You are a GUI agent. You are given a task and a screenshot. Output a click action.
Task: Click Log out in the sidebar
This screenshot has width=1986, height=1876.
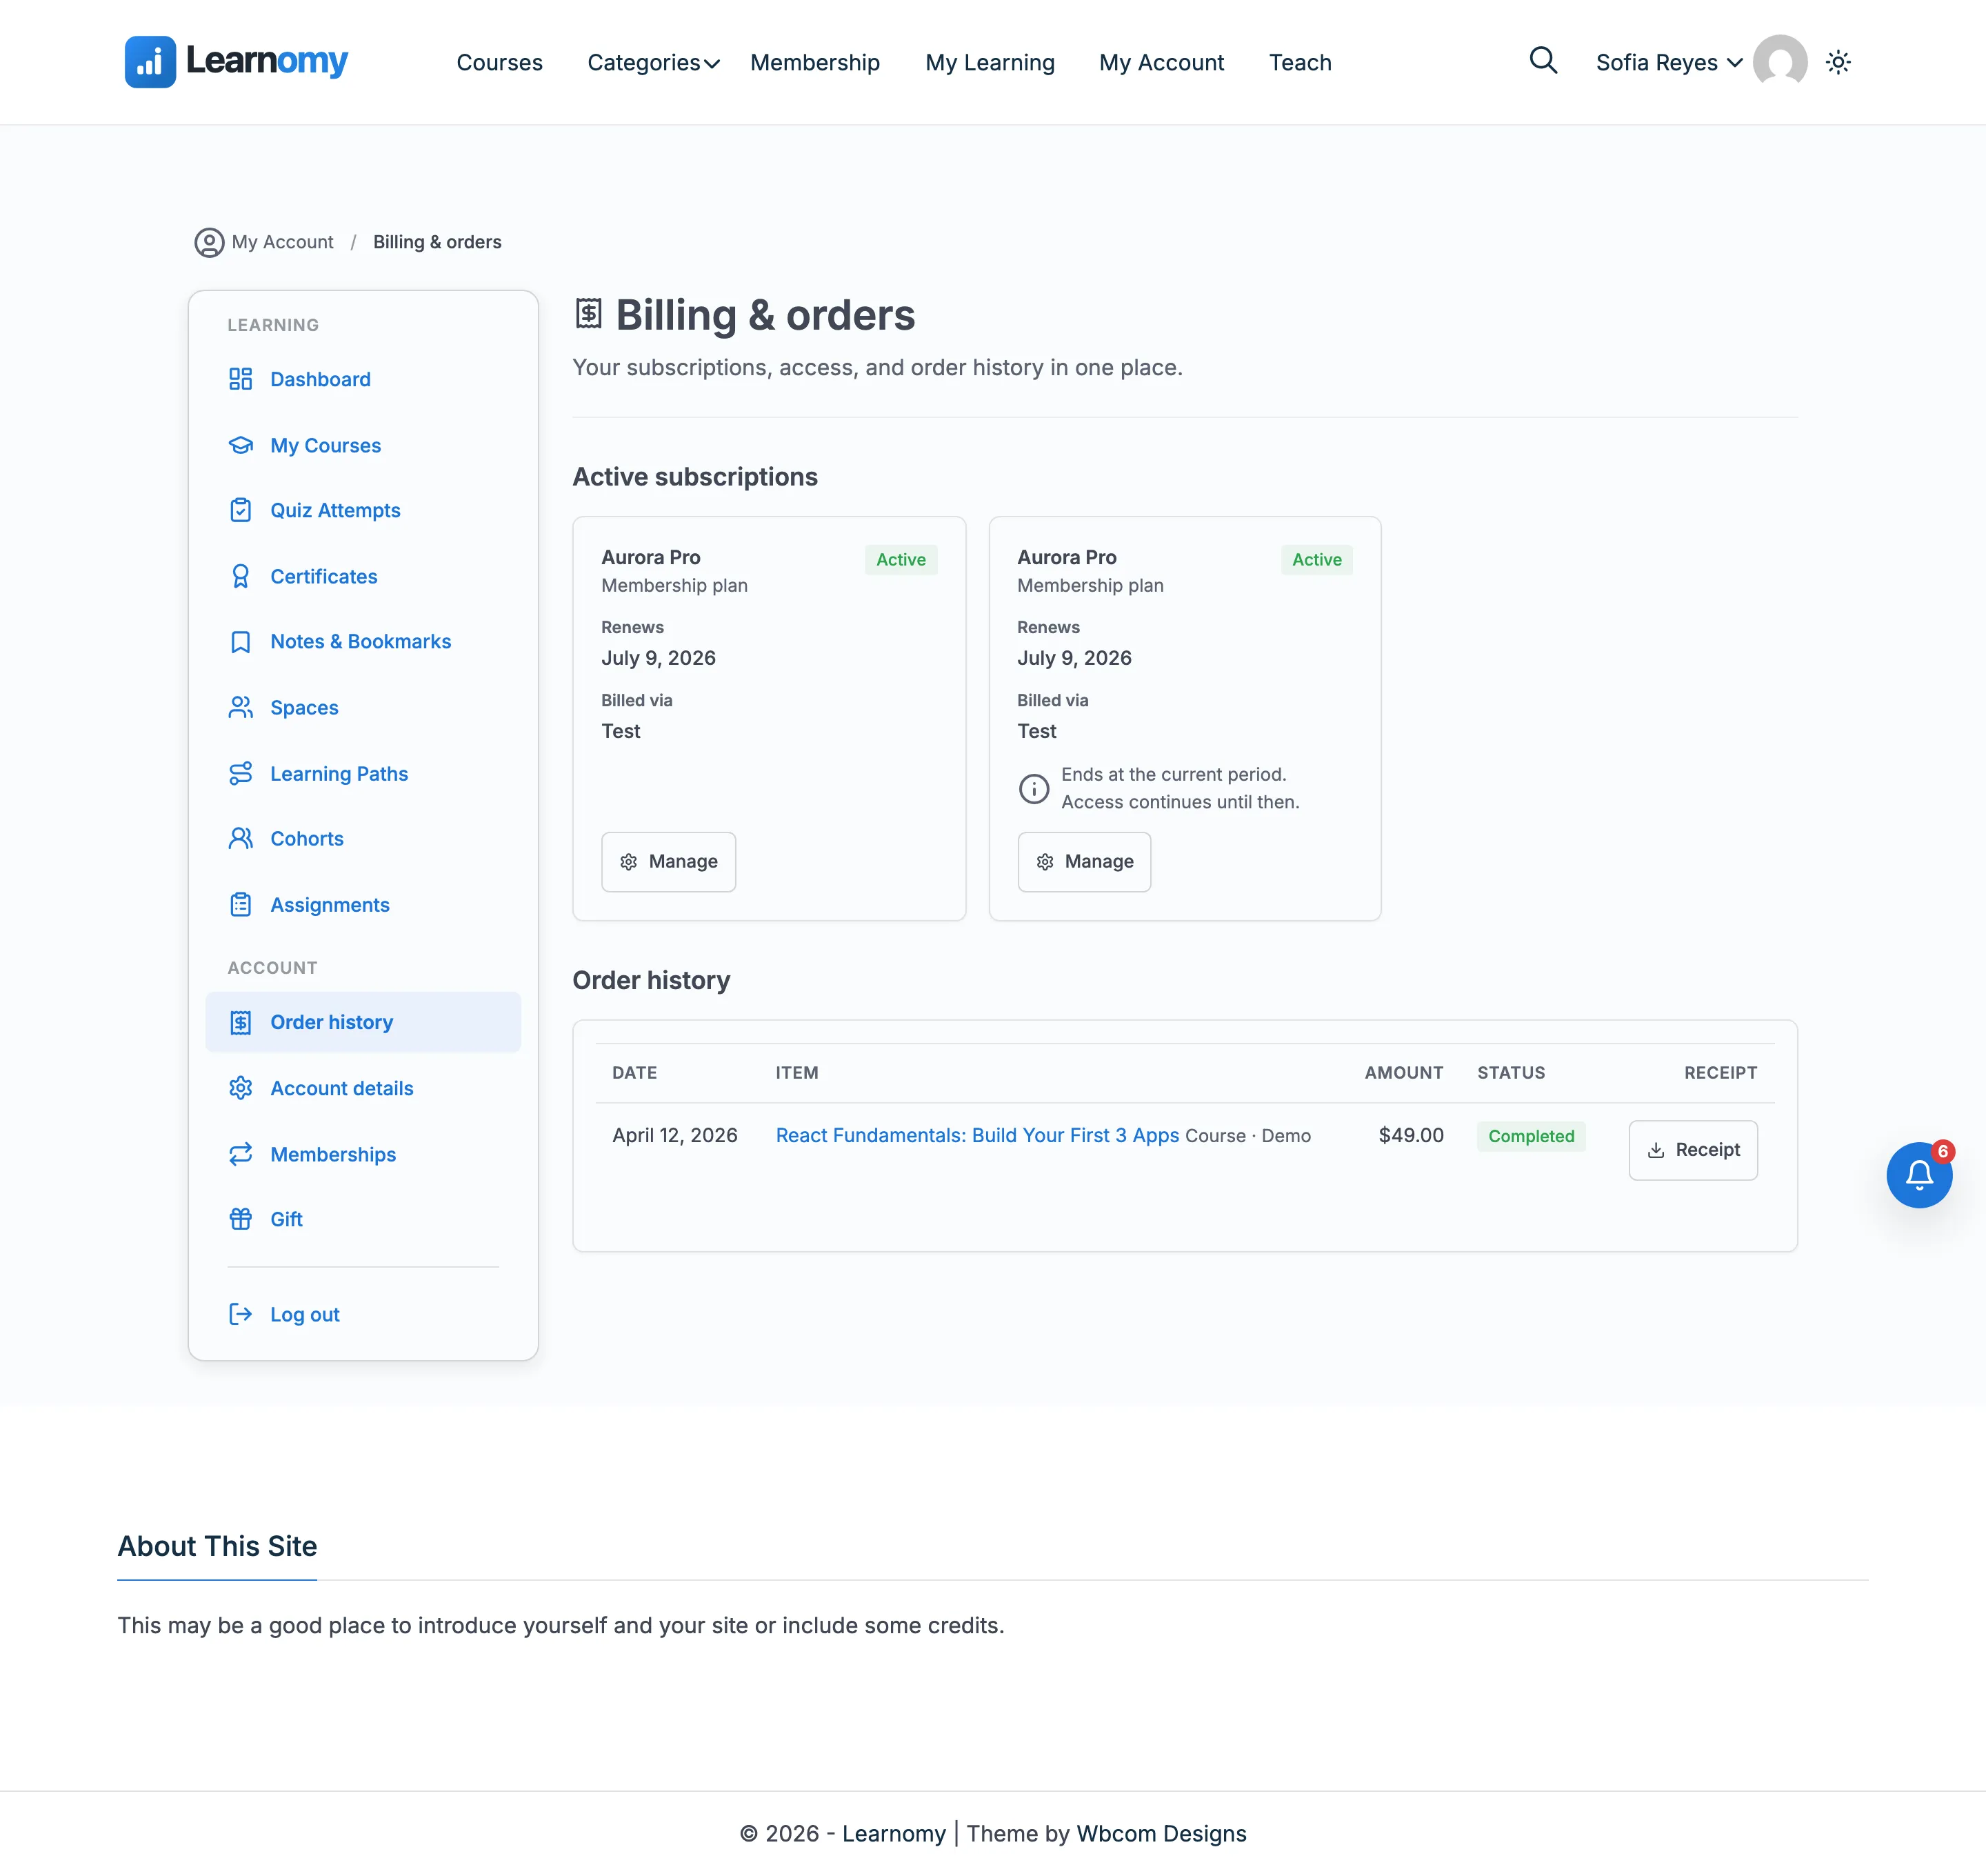tap(363, 1314)
